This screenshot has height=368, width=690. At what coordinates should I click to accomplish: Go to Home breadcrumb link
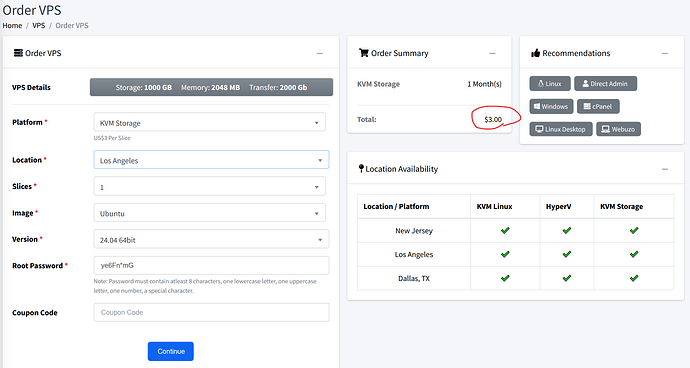click(x=12, y=26)
